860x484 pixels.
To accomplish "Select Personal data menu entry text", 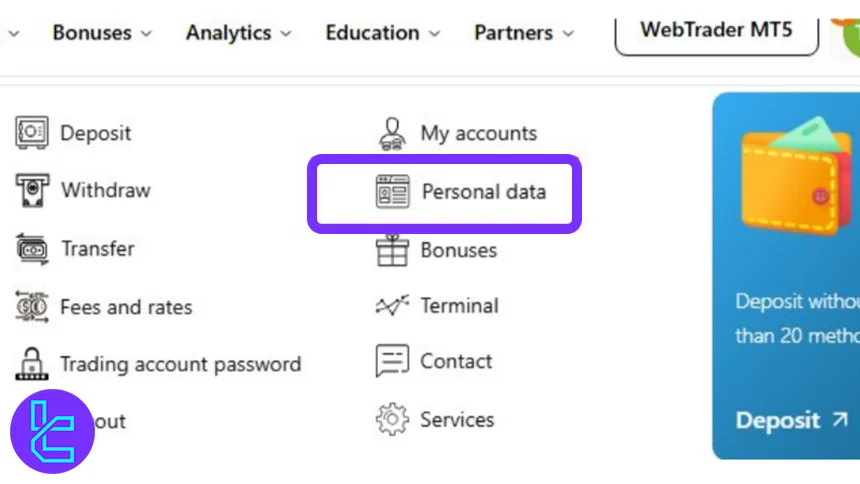I will [x=484, y=191].
